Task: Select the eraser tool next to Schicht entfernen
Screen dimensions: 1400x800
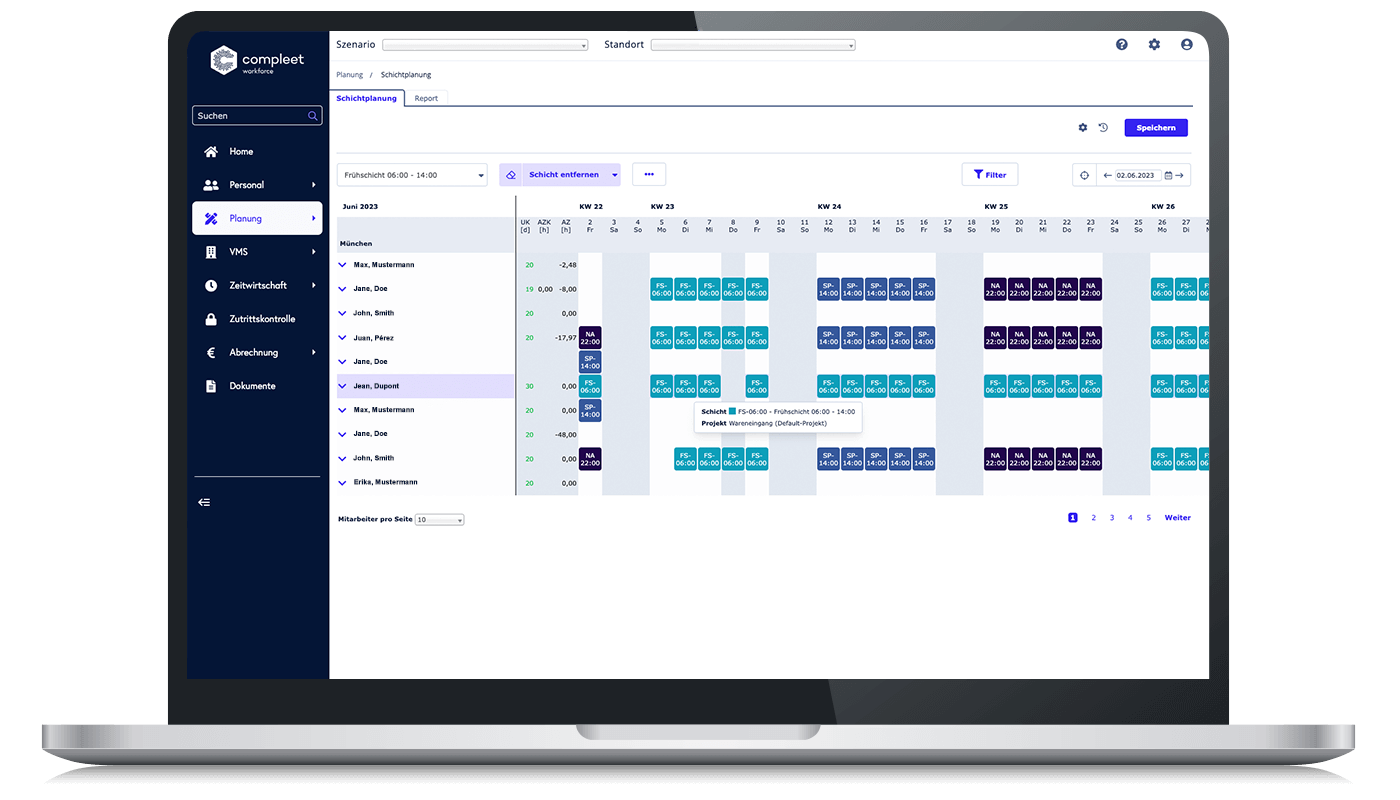Action: point(511,175)
